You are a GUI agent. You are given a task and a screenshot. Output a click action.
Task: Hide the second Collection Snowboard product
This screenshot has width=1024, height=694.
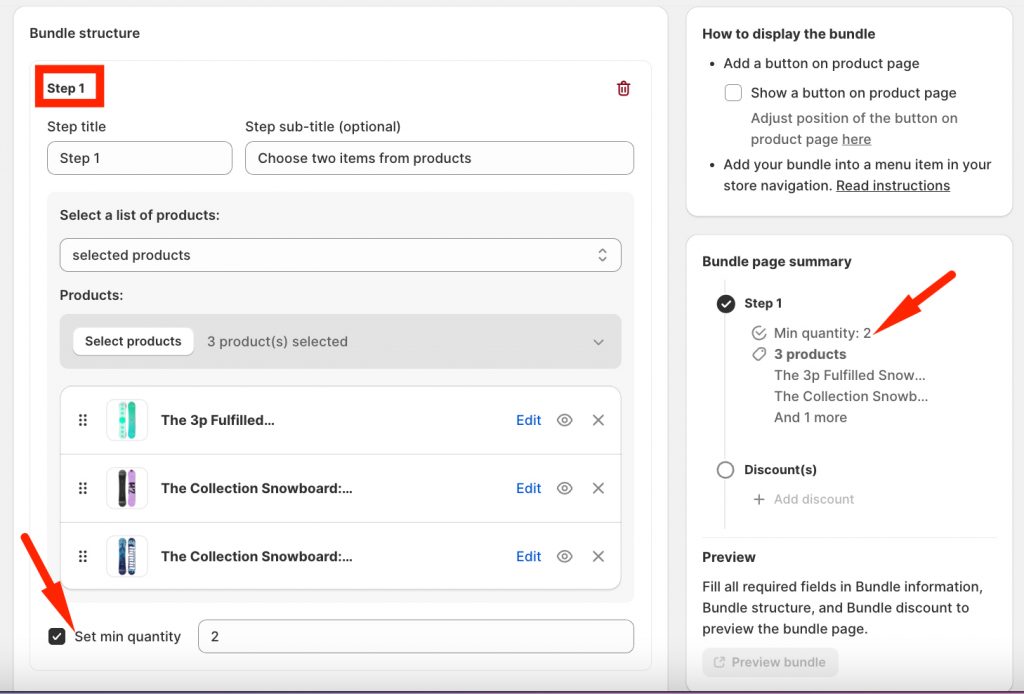565,488
